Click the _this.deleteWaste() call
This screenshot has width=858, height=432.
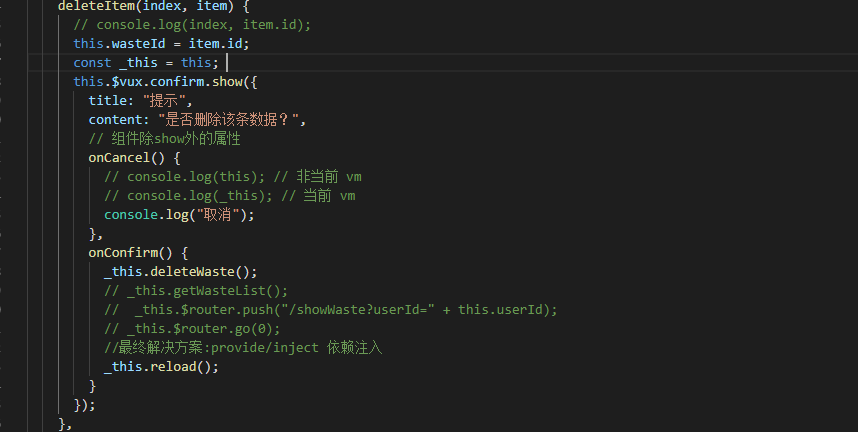(x=181, y=272)
